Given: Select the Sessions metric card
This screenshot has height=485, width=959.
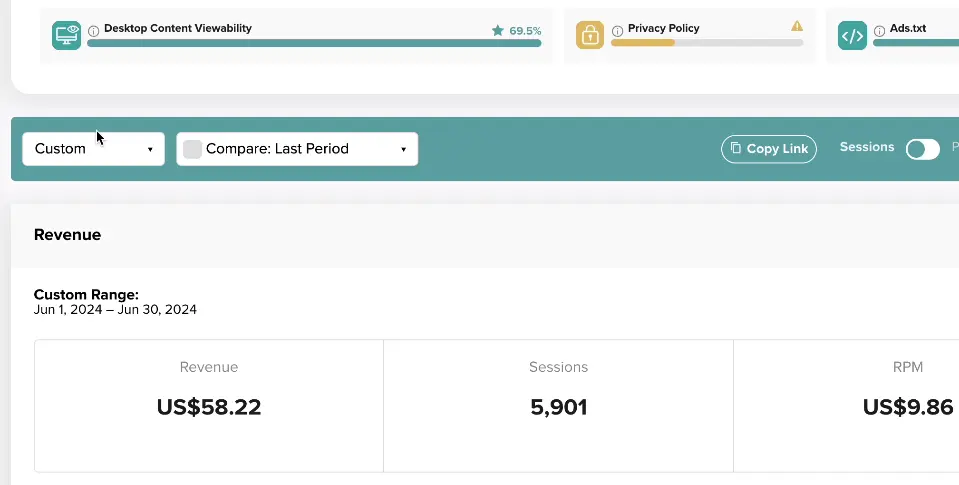Looking at the screenshot, I should 558,406.
